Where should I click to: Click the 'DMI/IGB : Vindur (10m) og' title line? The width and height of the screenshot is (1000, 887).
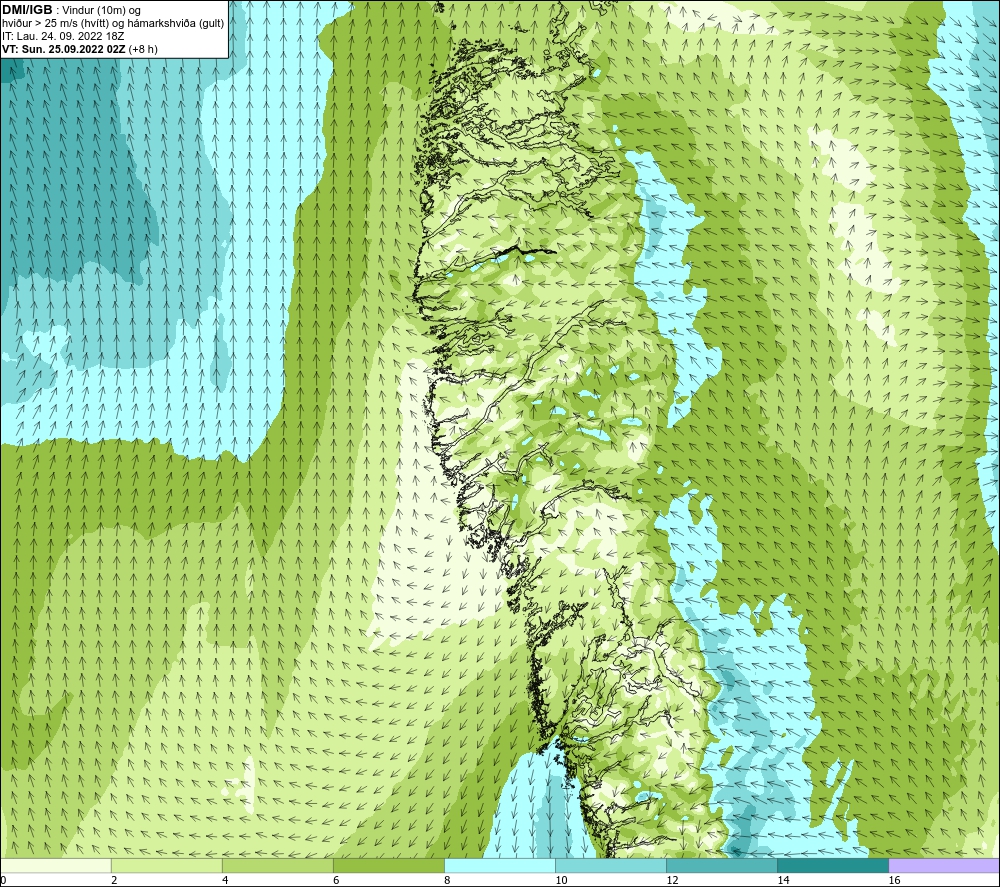(x=71, y=10)
